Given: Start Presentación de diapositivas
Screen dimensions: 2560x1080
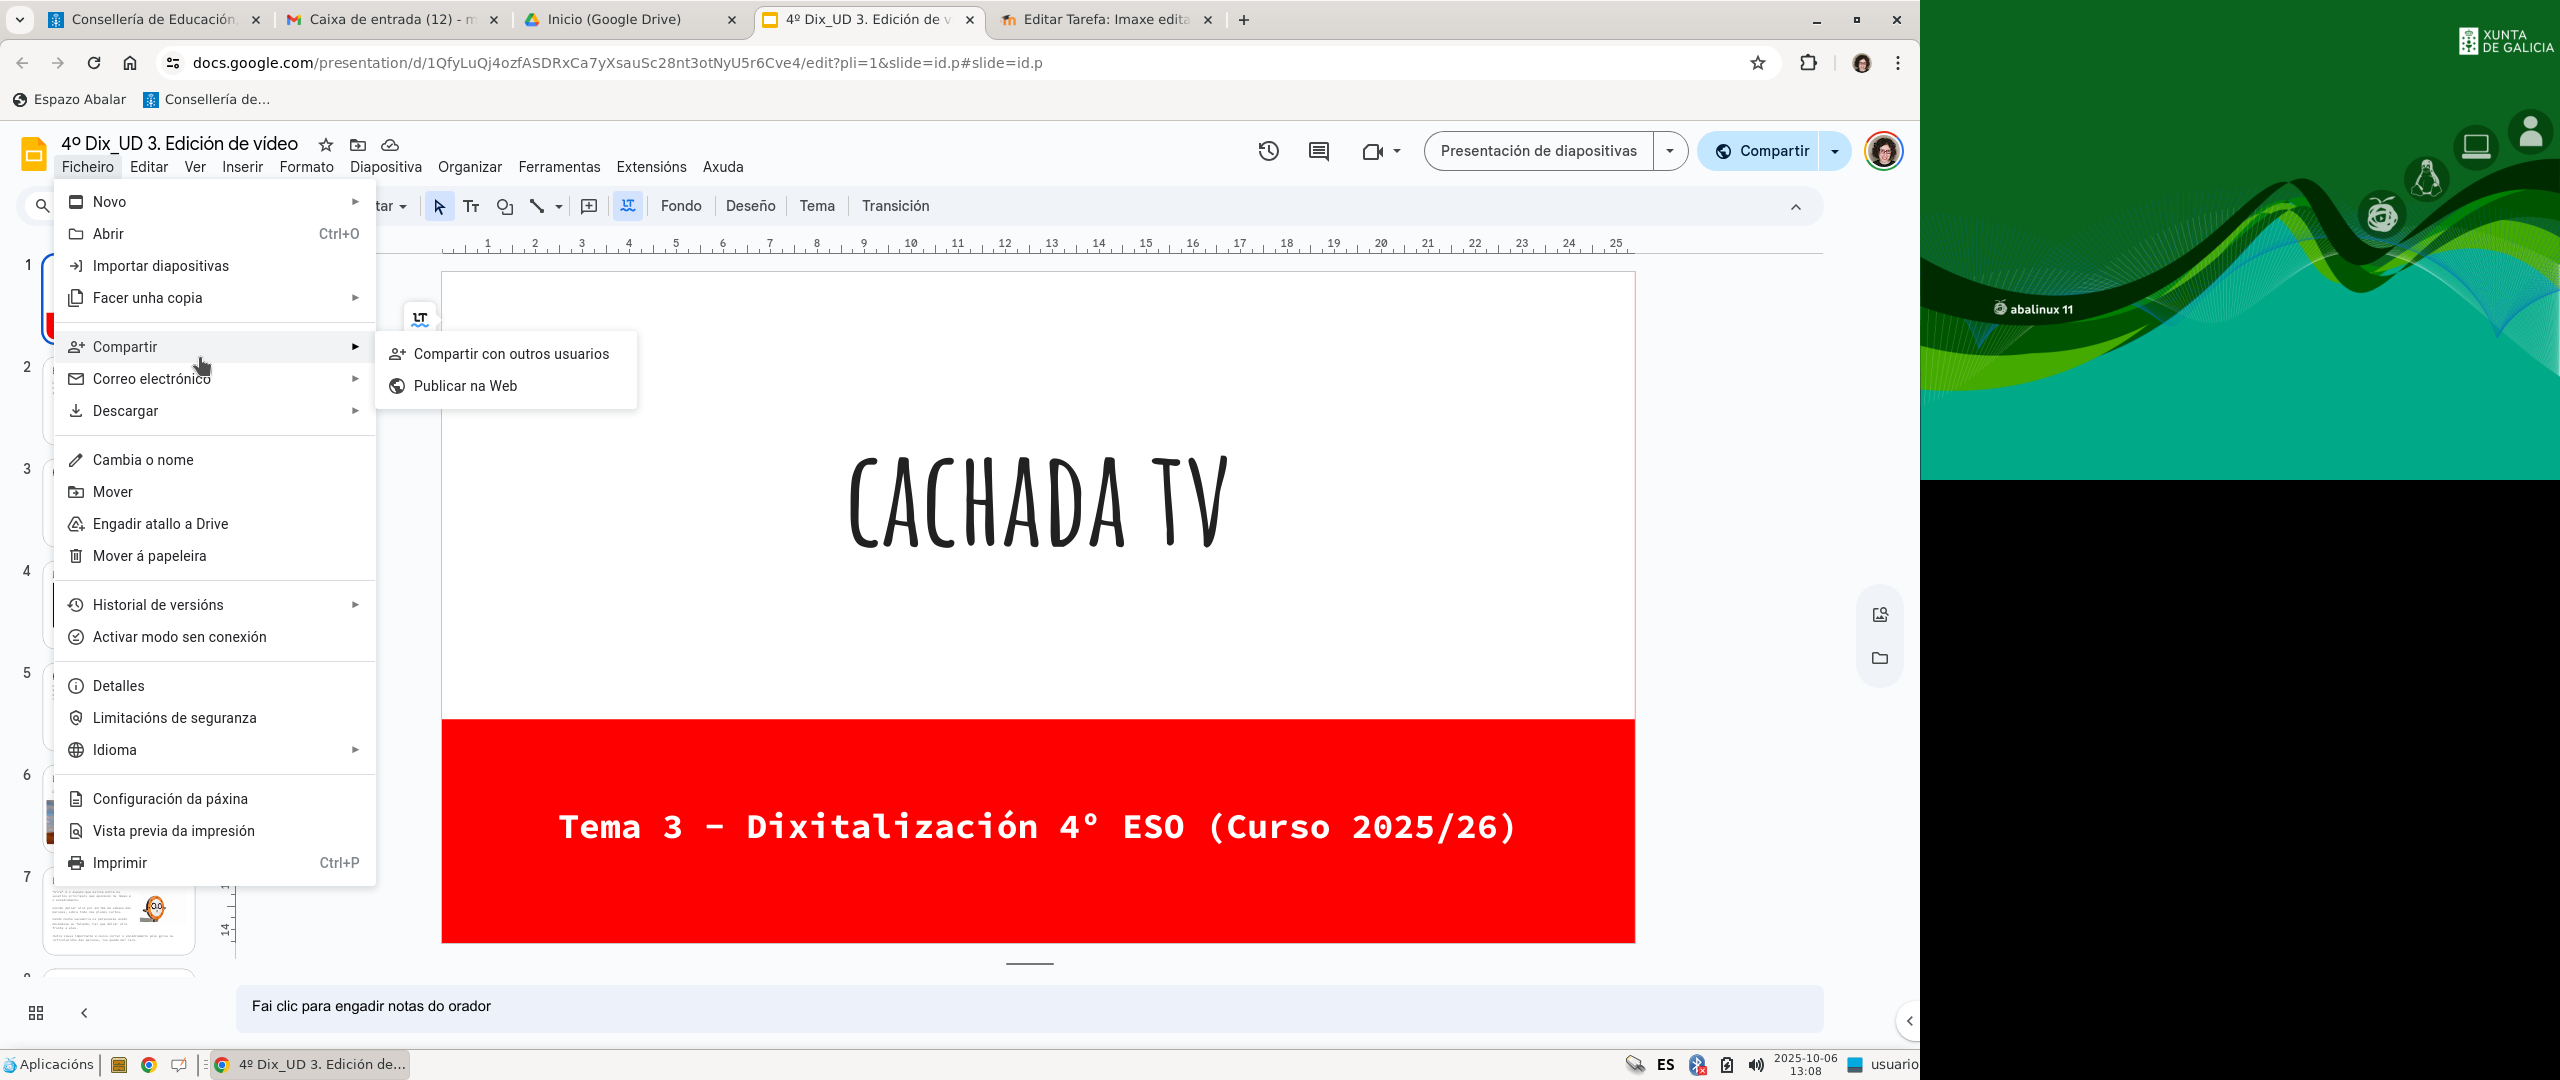Looking at the screenshot, I should tap(1538, 151).
